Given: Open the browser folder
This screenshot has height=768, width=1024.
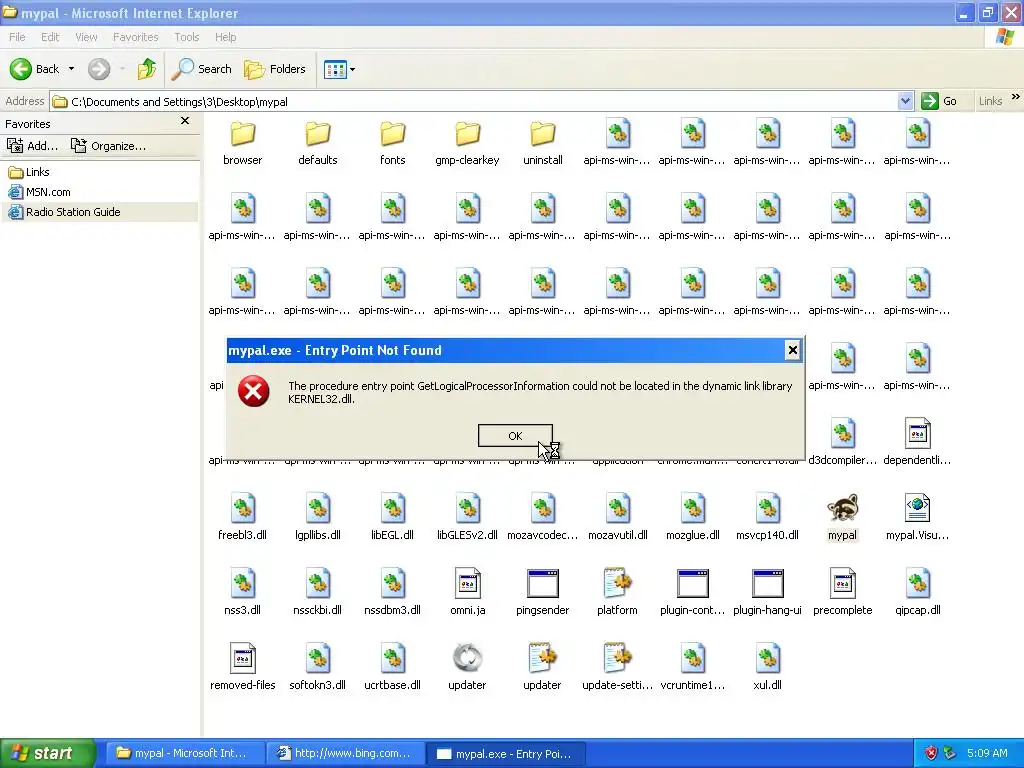Looking at the screenshot, I should click(x=242, y=143).
